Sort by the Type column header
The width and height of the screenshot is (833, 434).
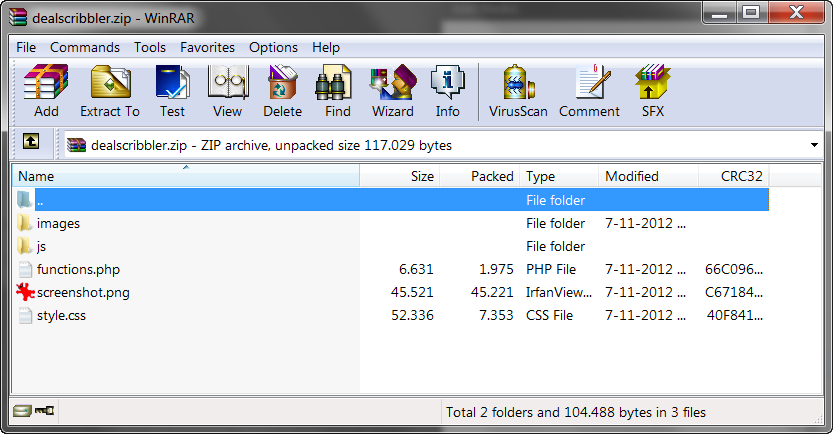pos(559,176)
